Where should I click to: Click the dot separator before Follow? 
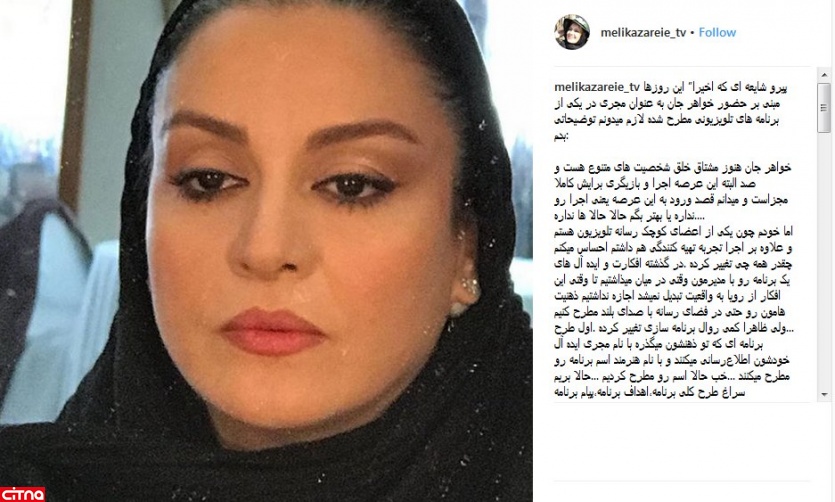pyautogui.click(x=692, y=32)
